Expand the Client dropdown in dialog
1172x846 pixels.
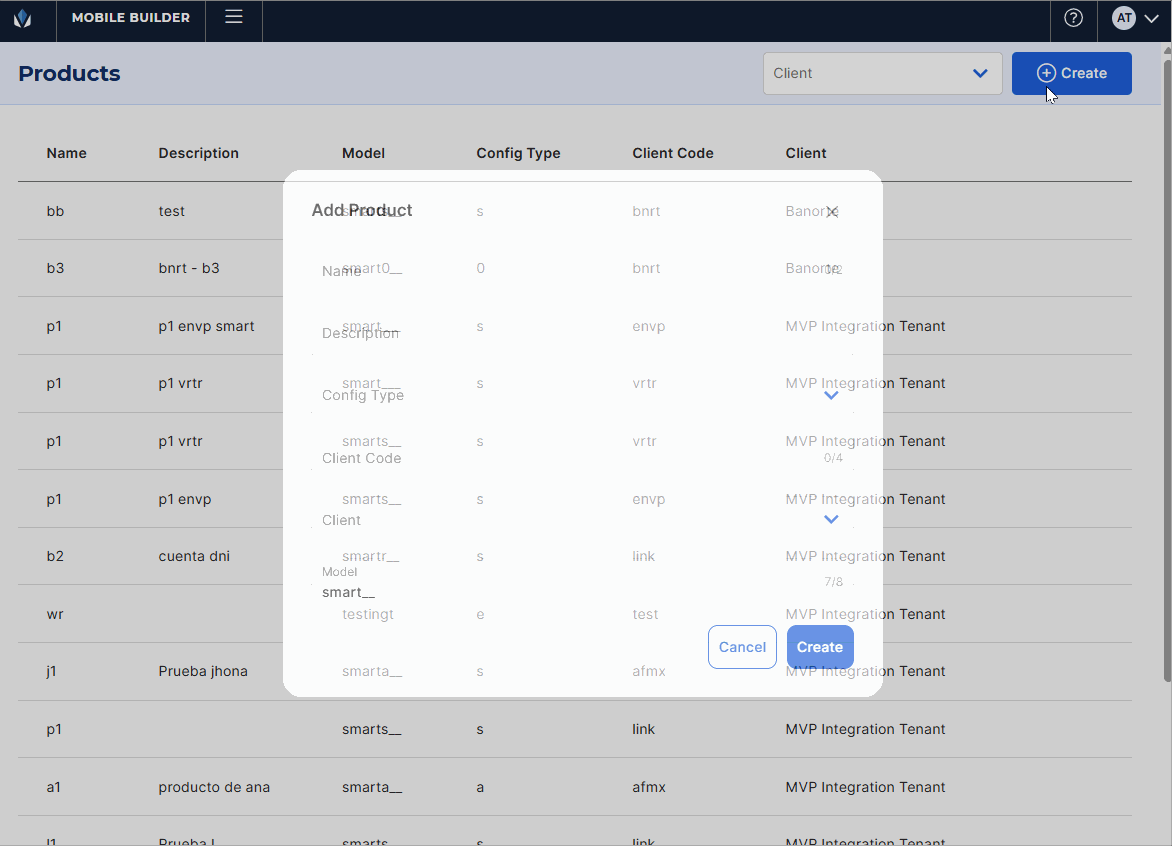(830, 520)
